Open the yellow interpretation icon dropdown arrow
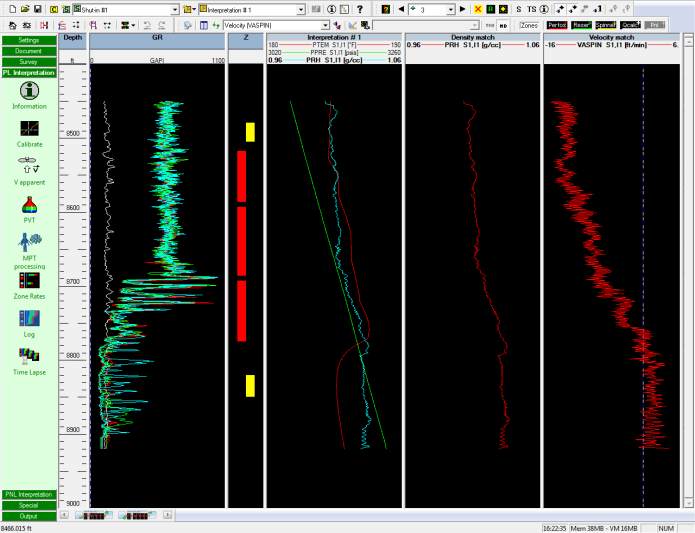 click(194, 9)
